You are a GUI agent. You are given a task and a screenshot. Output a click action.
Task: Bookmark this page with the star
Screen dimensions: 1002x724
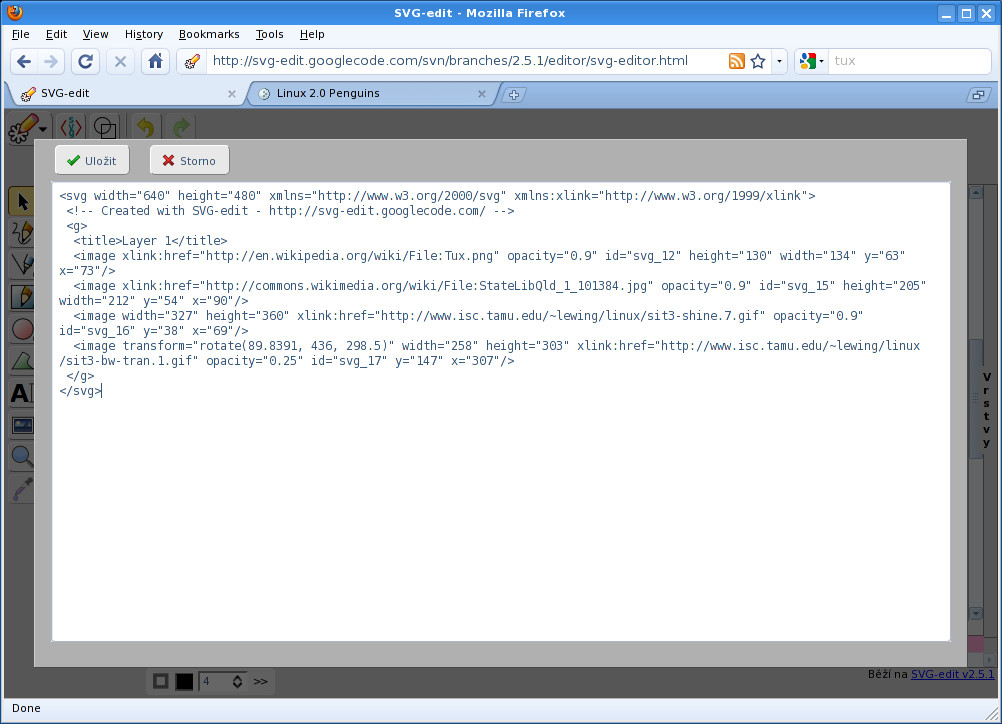[758, 61]
